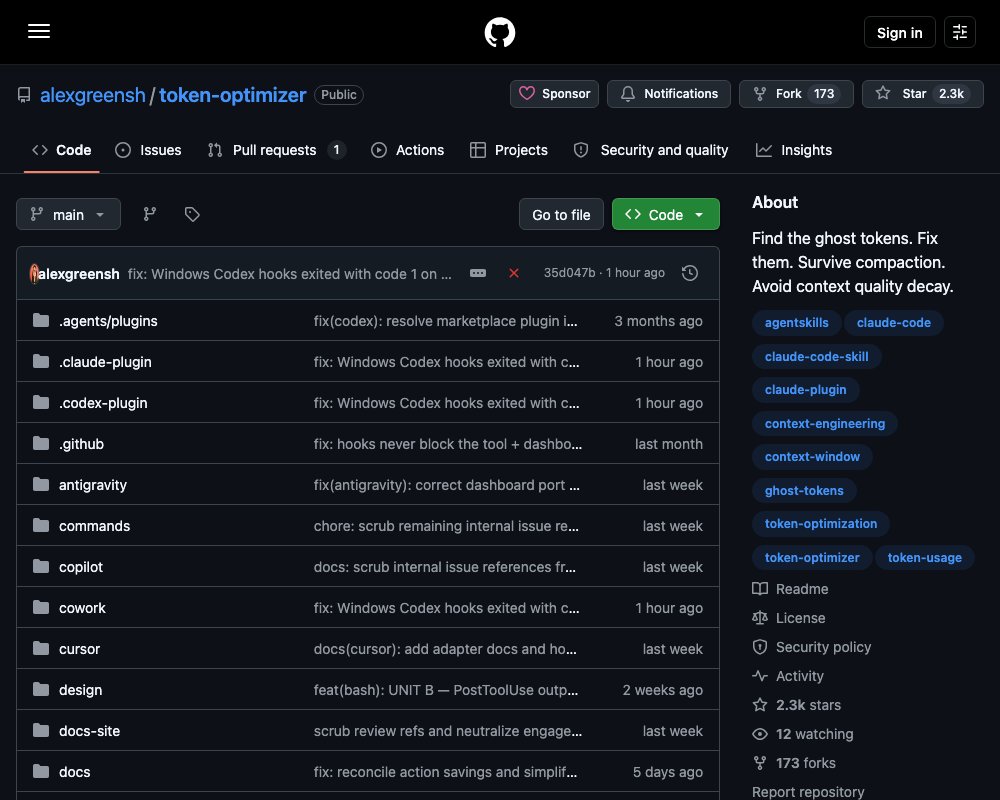View branches via the branch icon
Screen dimensions: 1000x800
150,214
